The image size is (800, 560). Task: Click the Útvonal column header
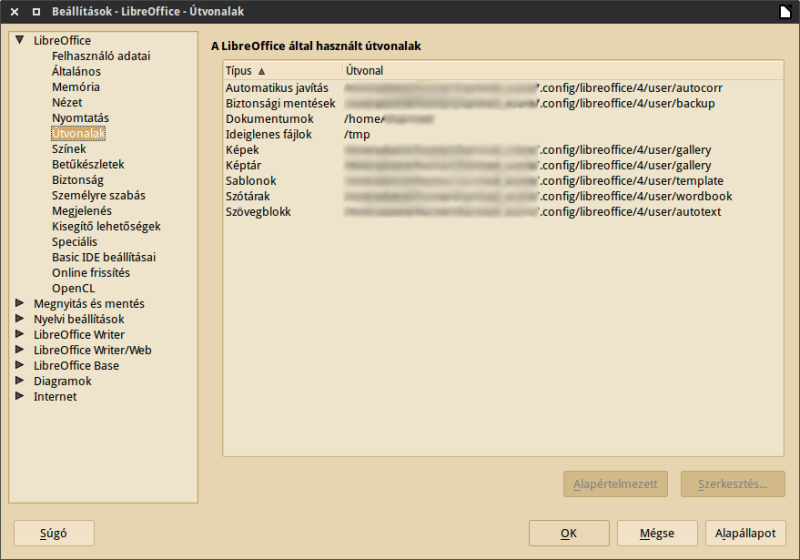click(563, 71)
